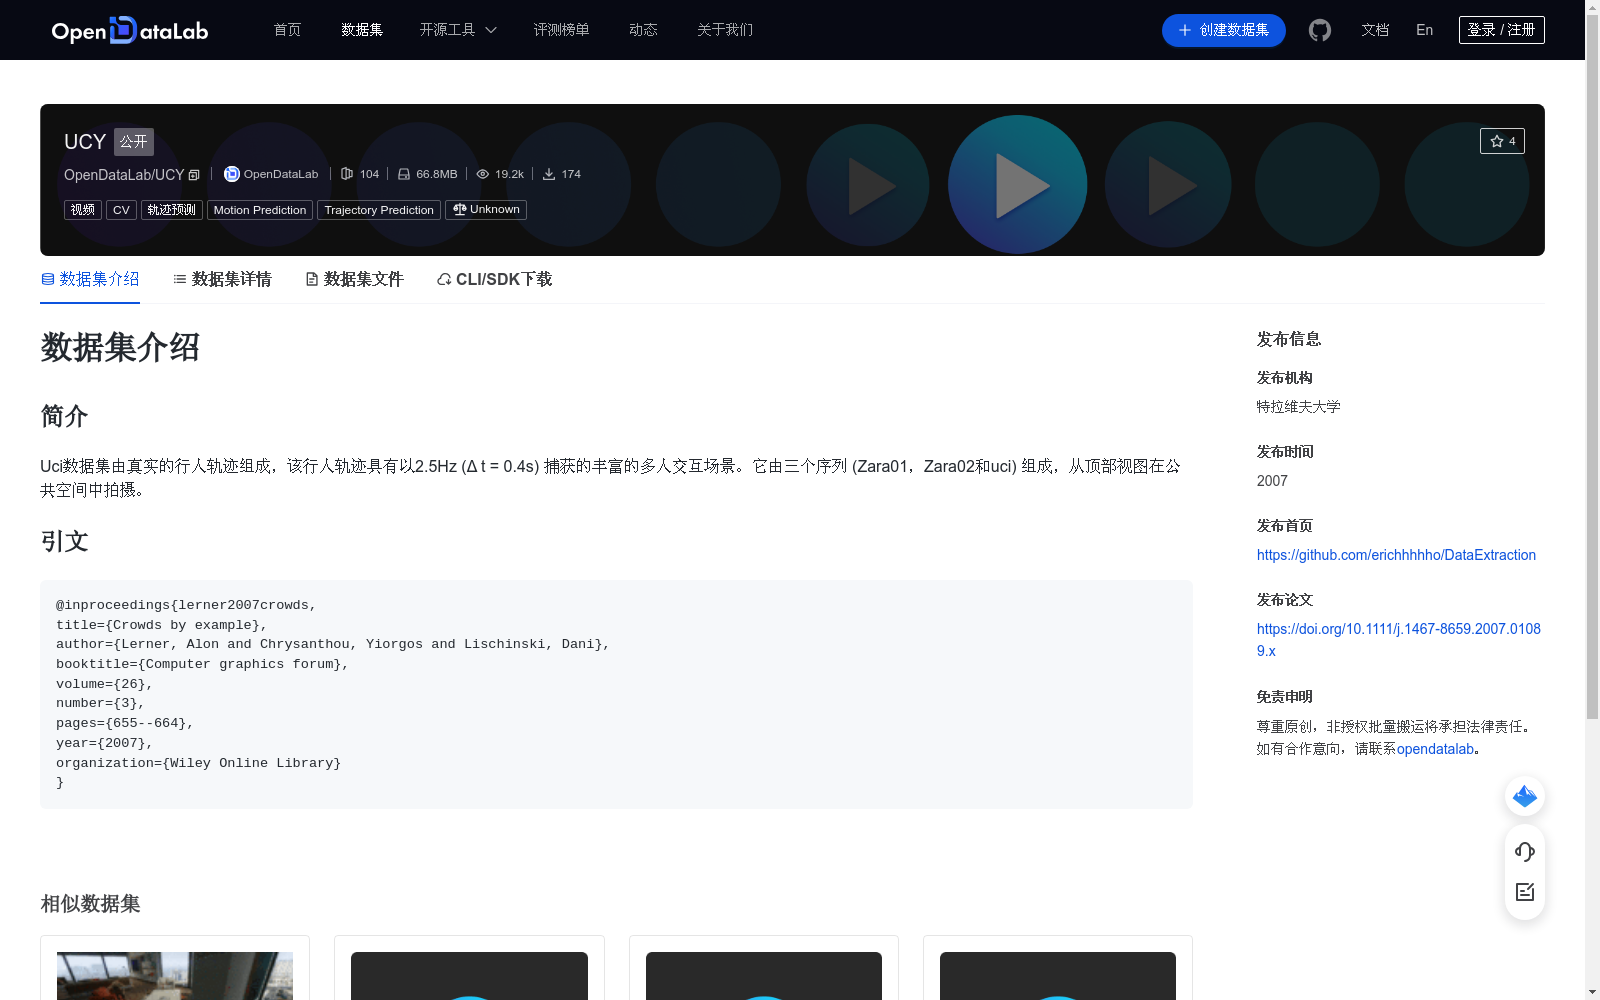Screen dimensions: 1600x1000
Task: Click the third similar dataset card
Action: coord(764,968)
